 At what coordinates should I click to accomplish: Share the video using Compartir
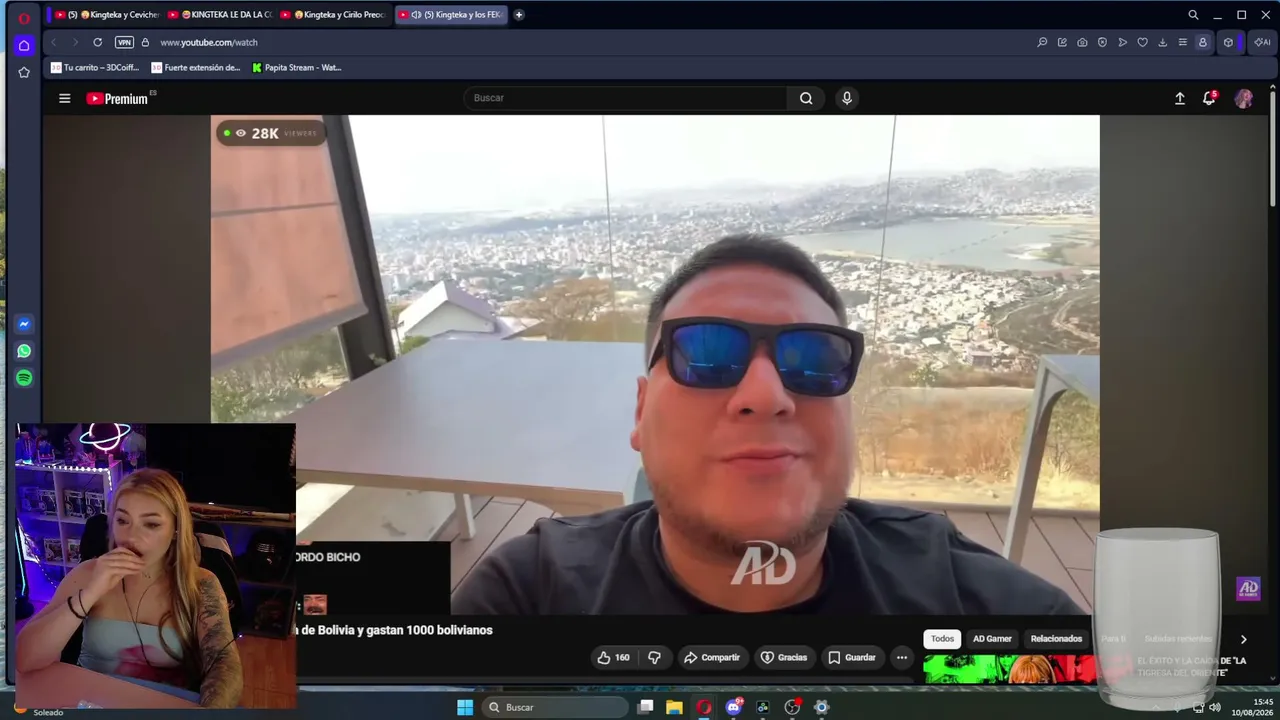click(712, 658)
